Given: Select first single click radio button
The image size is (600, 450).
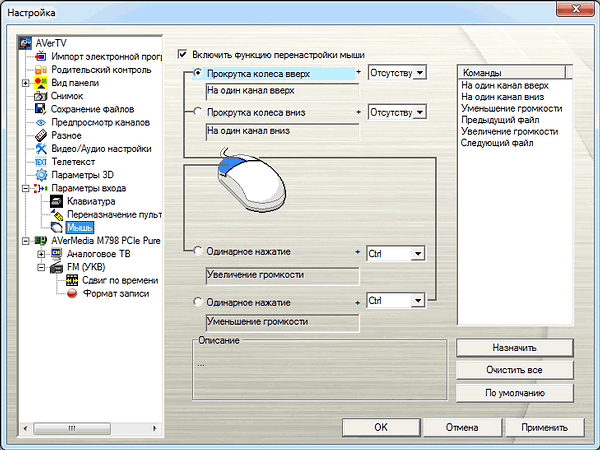Looking at the screenshot, I should tap(198, 251).
